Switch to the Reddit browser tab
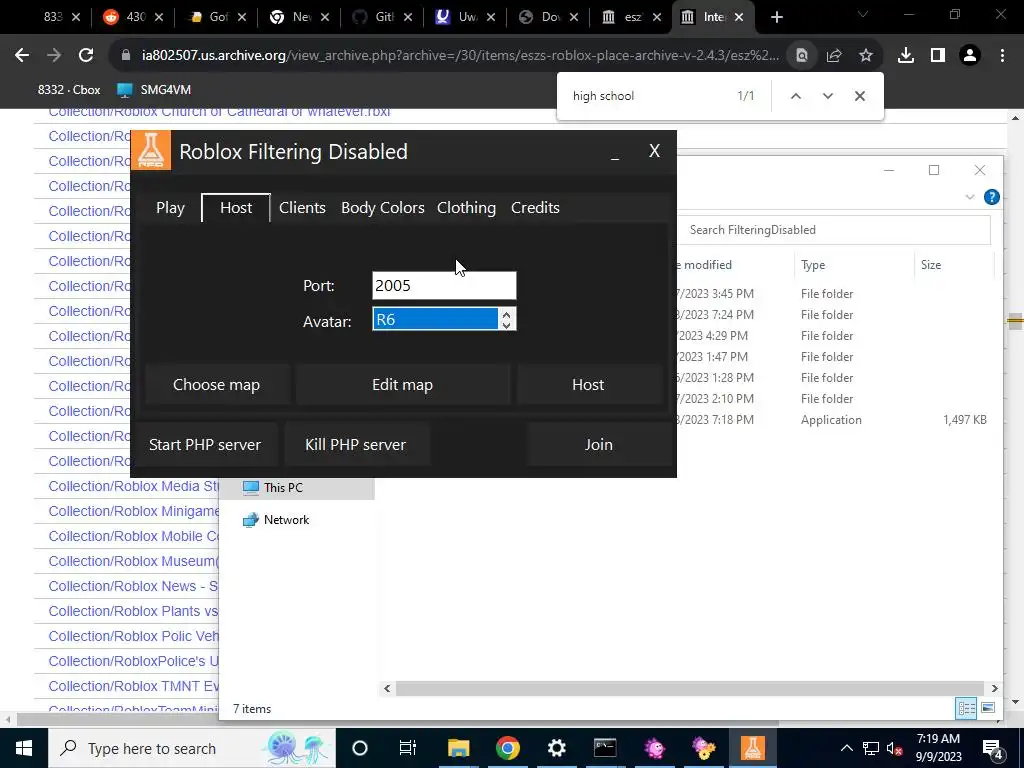Image resolution: width=1024 pixels, height=768 pixels. [x=134, y=18]
